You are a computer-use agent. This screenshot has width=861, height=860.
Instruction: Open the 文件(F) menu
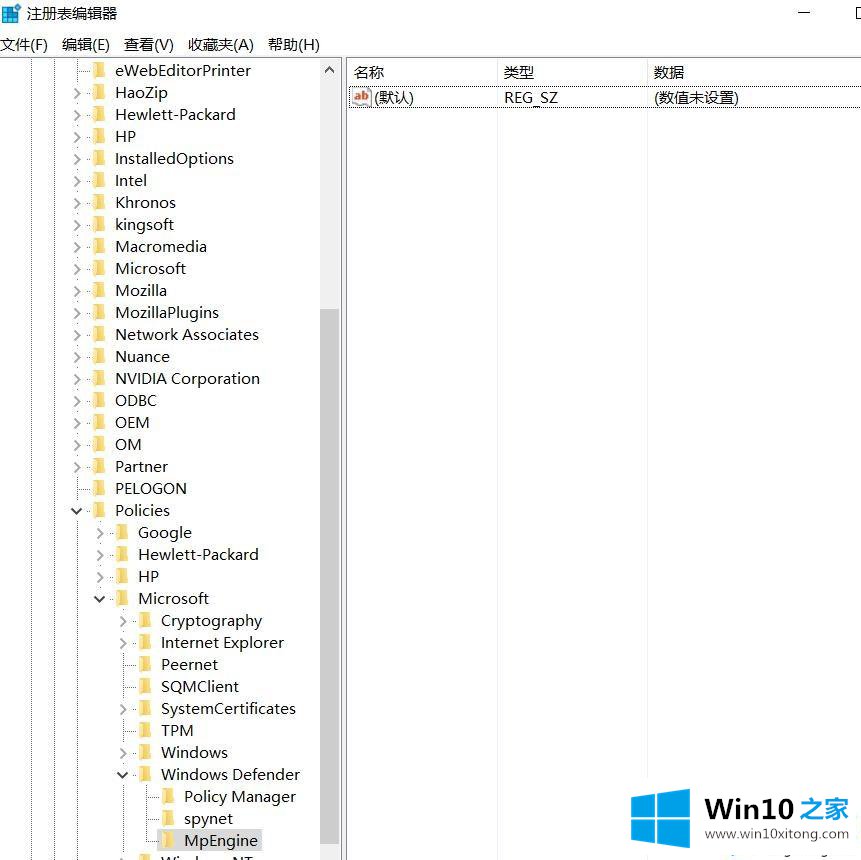pos(24,44)
